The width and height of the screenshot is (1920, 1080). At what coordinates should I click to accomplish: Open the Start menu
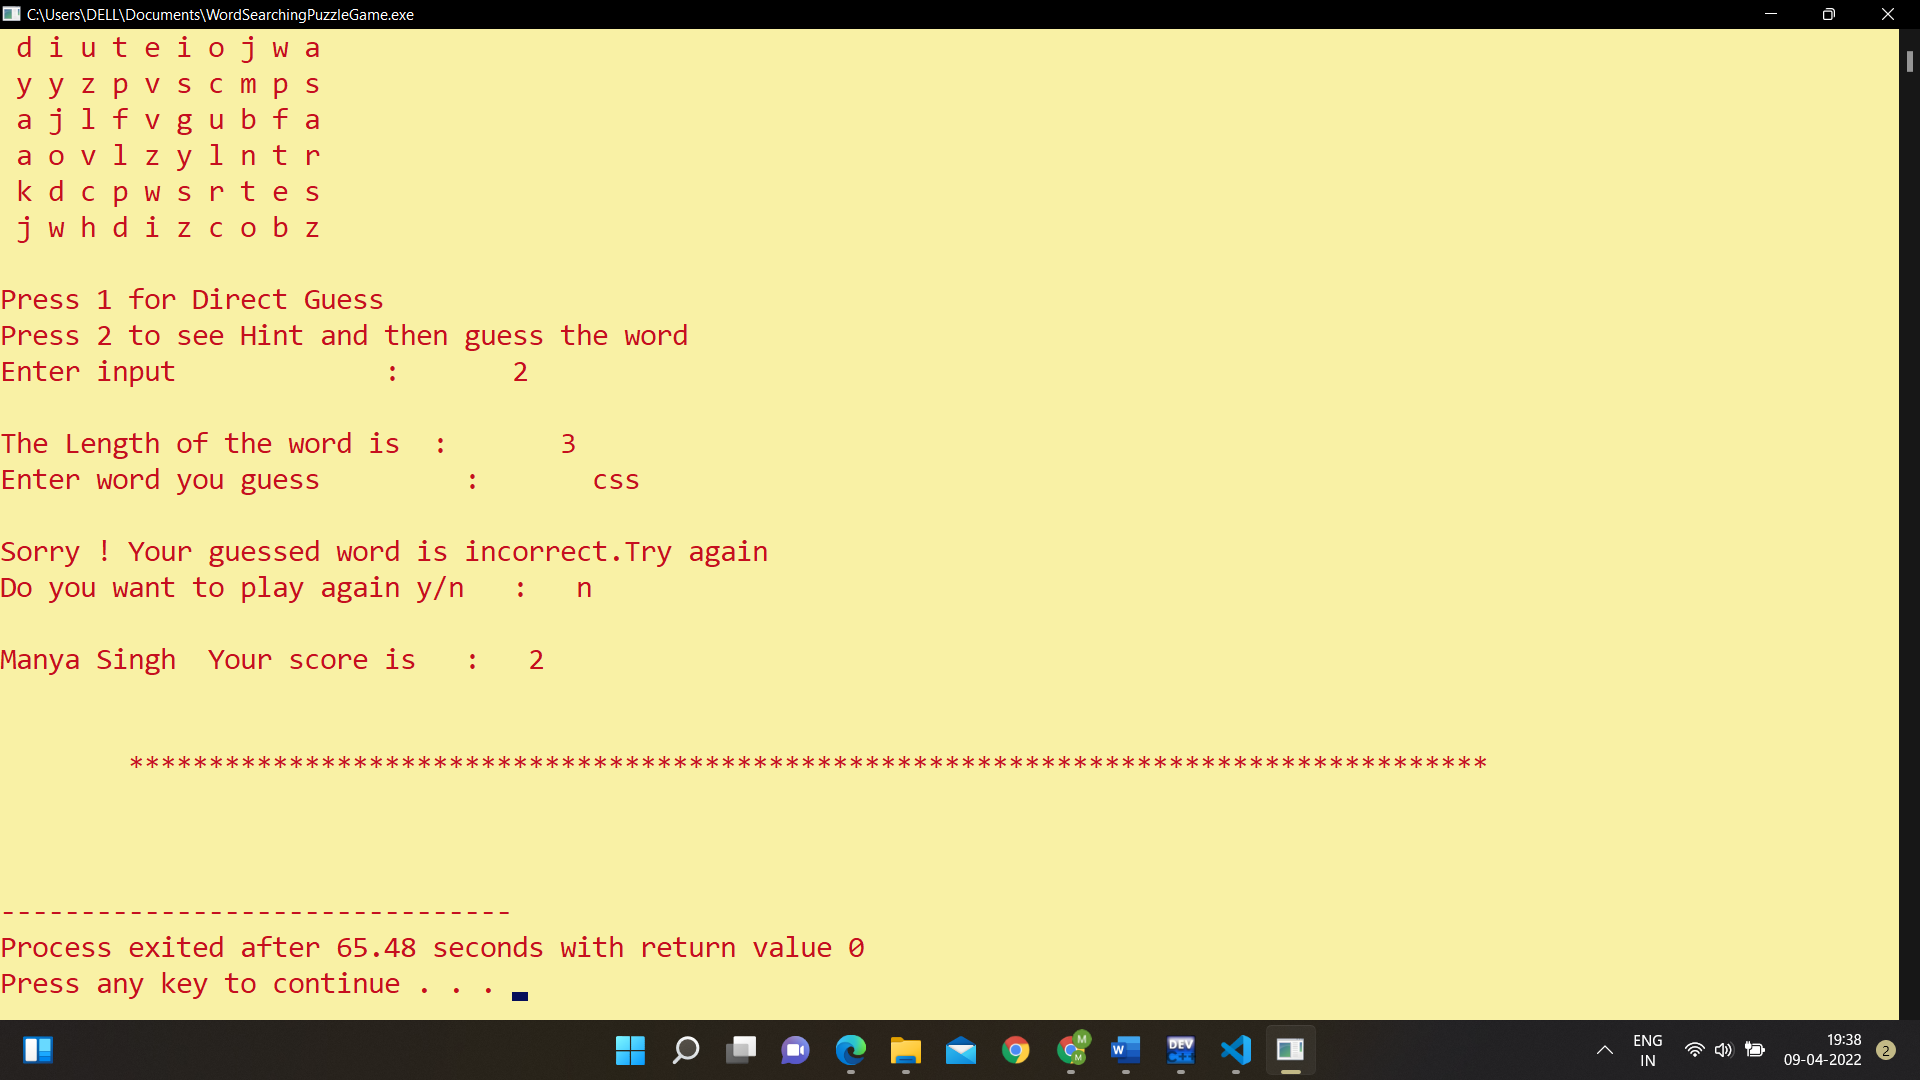[x=630, y=1050]
